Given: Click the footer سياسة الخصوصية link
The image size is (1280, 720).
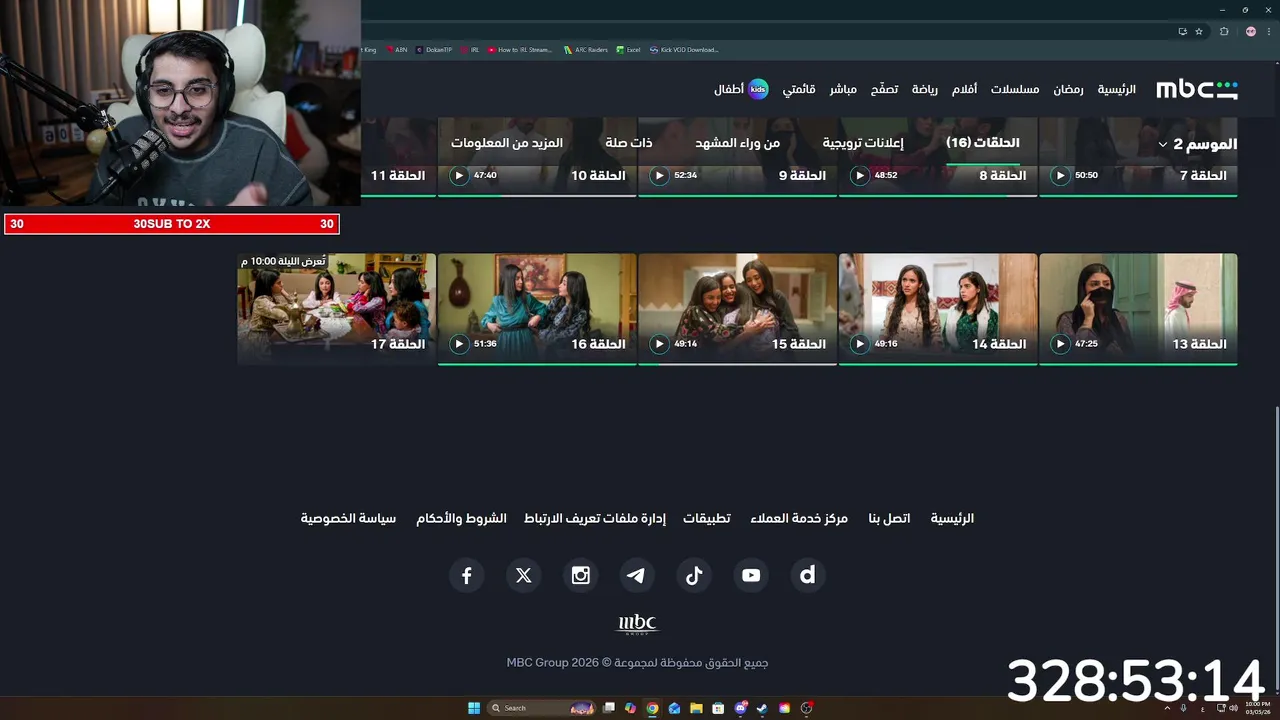Looking at the screenshot, I should point(348,518).
